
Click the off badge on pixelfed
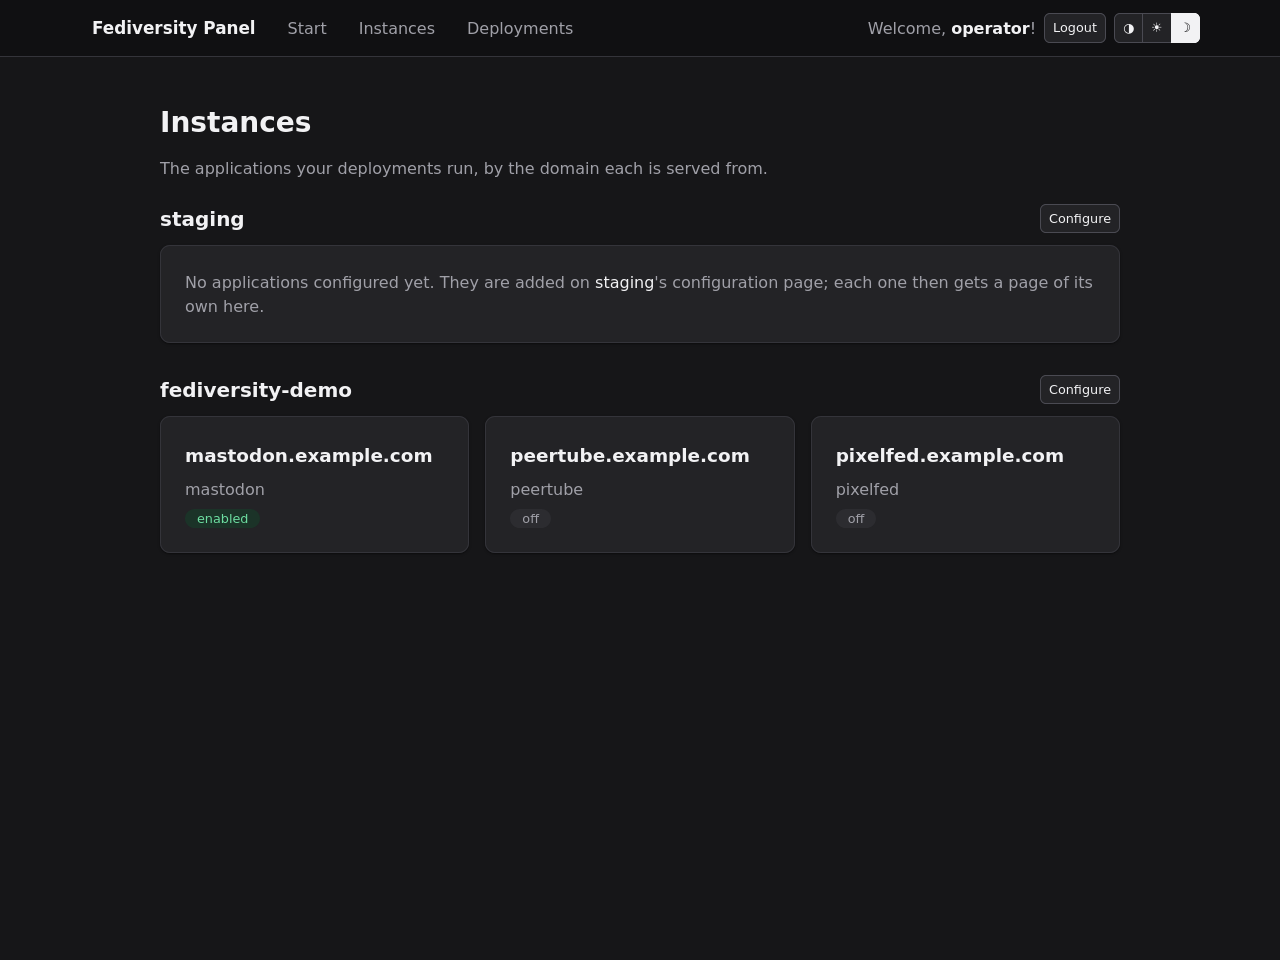tap(856, 518)
